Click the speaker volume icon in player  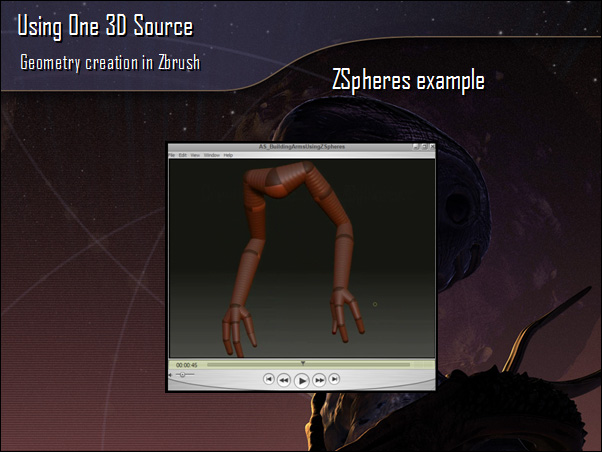pyautogui.click(x=170, y=375)
